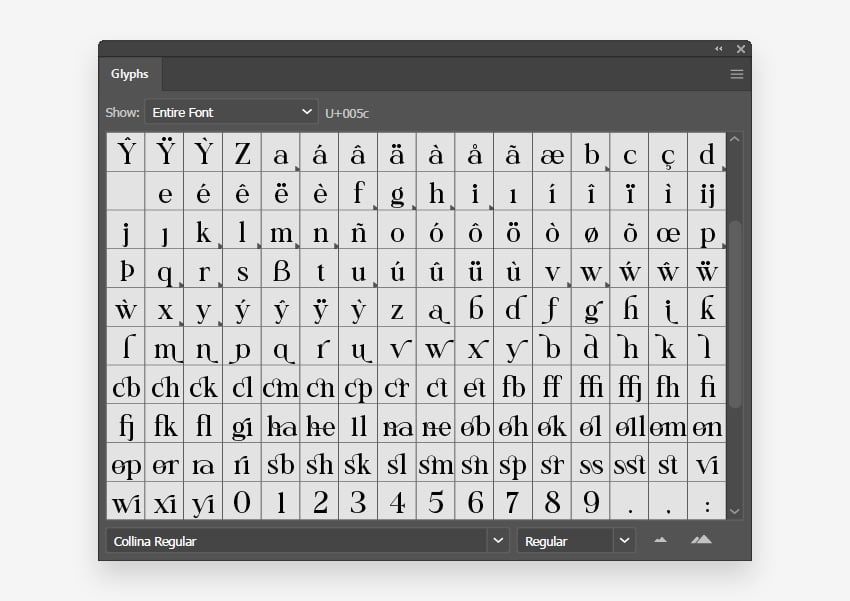Screen dimensions: 850x601
Task: Select the digit 0 glyph
Action: (242, 502)
